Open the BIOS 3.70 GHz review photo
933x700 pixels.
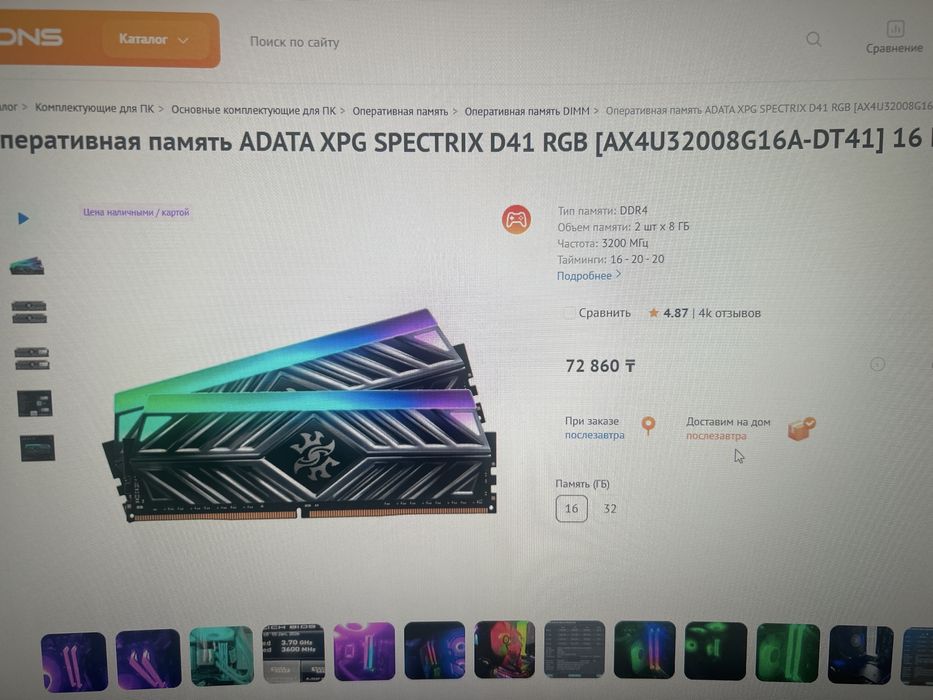tap(294, 653)
